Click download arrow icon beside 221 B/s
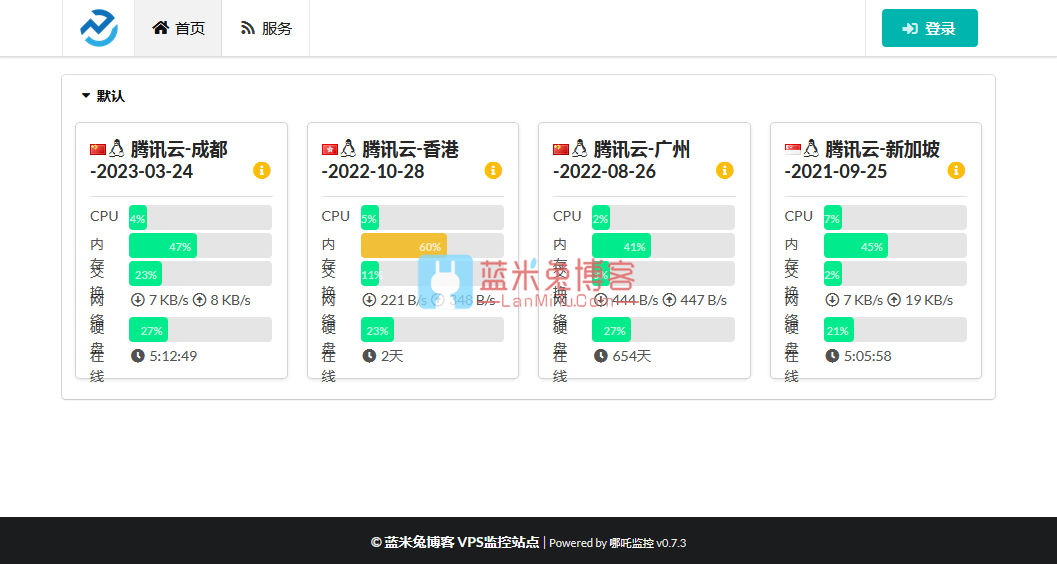This screenshot has height=564, width=1057. (369, 300)
